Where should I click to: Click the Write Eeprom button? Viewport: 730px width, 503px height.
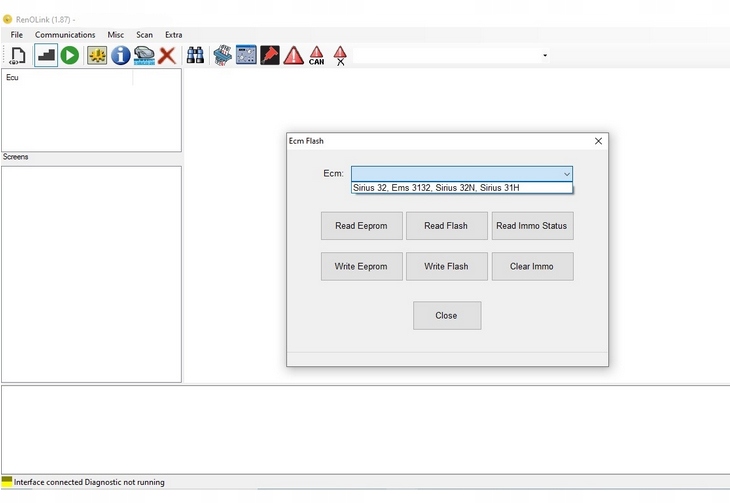(361, 266)
